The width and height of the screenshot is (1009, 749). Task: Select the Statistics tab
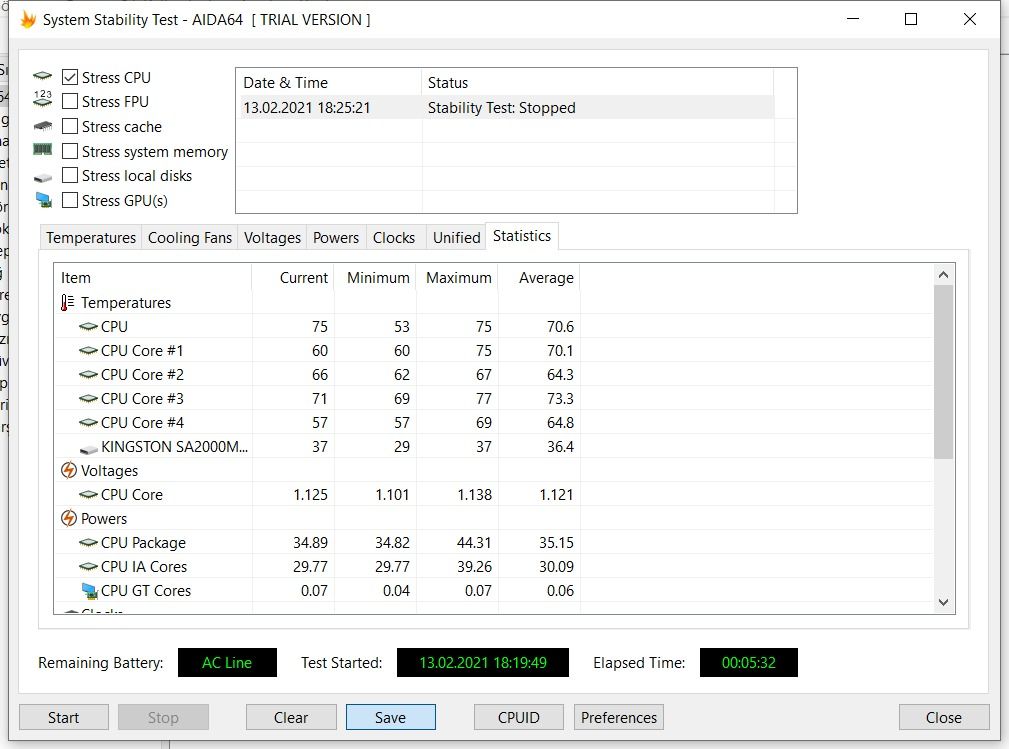click(522, 236)
